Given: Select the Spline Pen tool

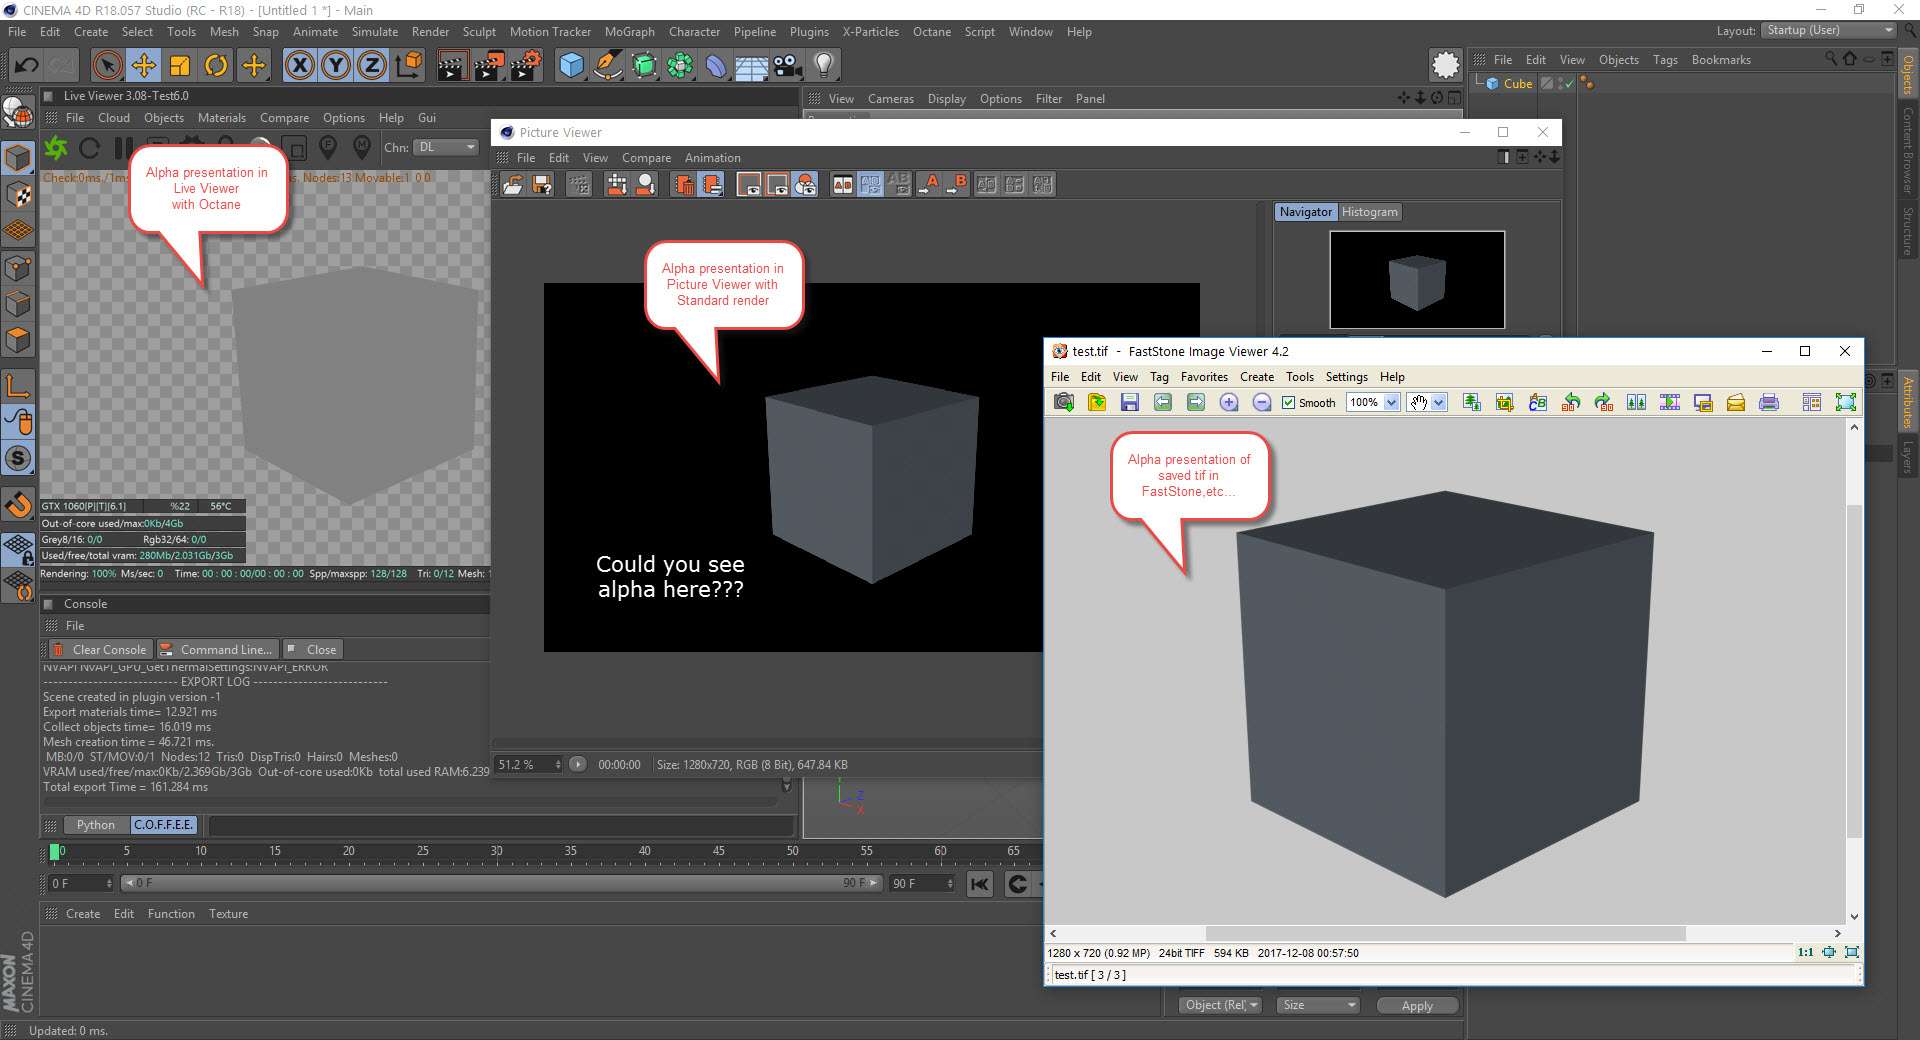Looking at the screenshot, I should click(607, 66).
